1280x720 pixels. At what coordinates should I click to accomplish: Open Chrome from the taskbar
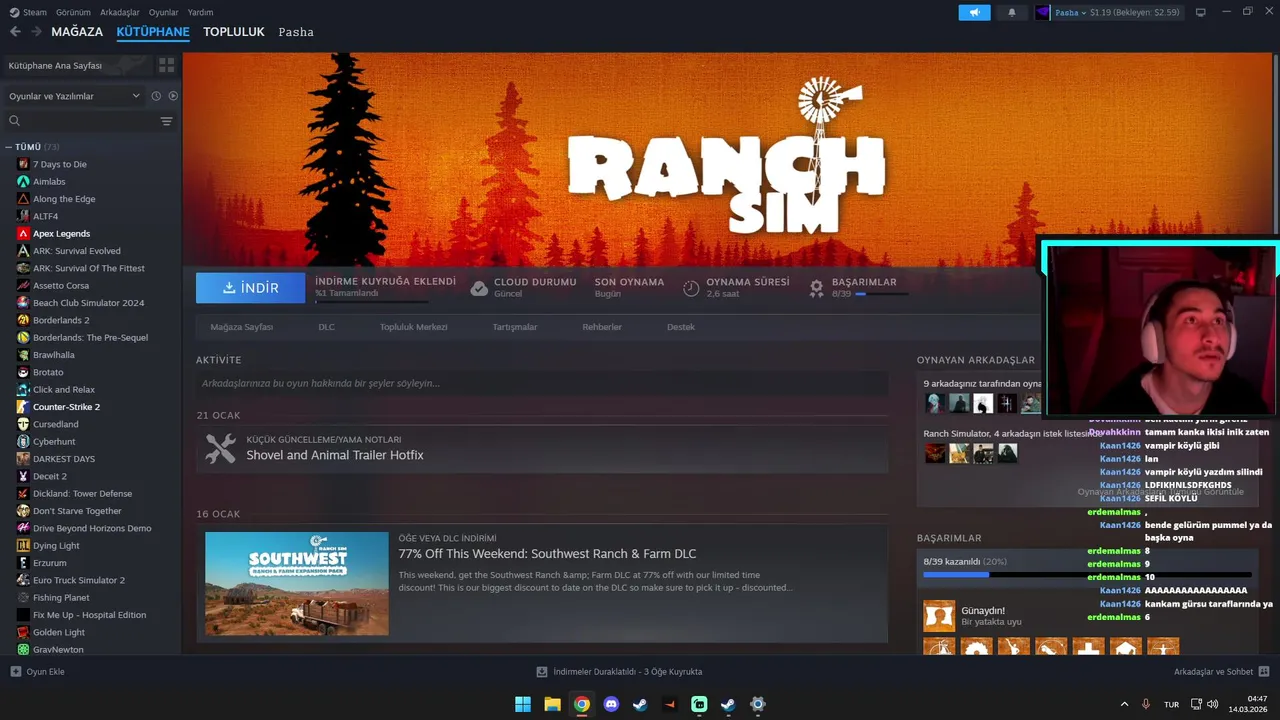click(582, 704)
